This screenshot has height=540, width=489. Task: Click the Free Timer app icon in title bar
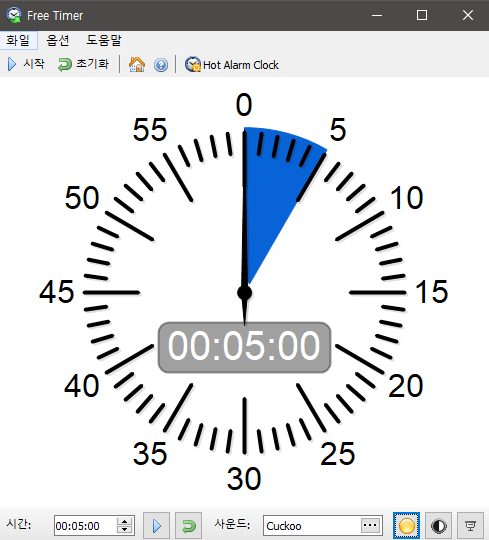tap(14, 15)
